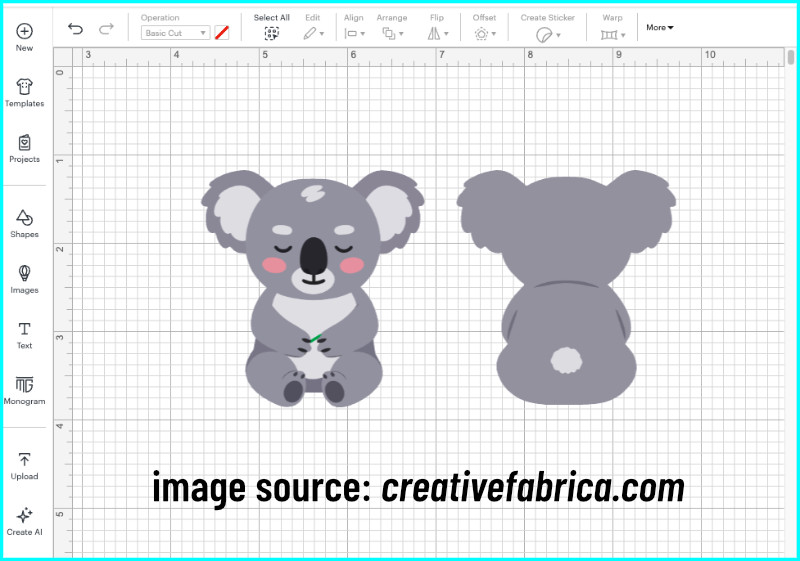Screen dimensions: 800x561
Task: Expand the Create Sticker dropdown arrow
Action: (x=559, y=35)
